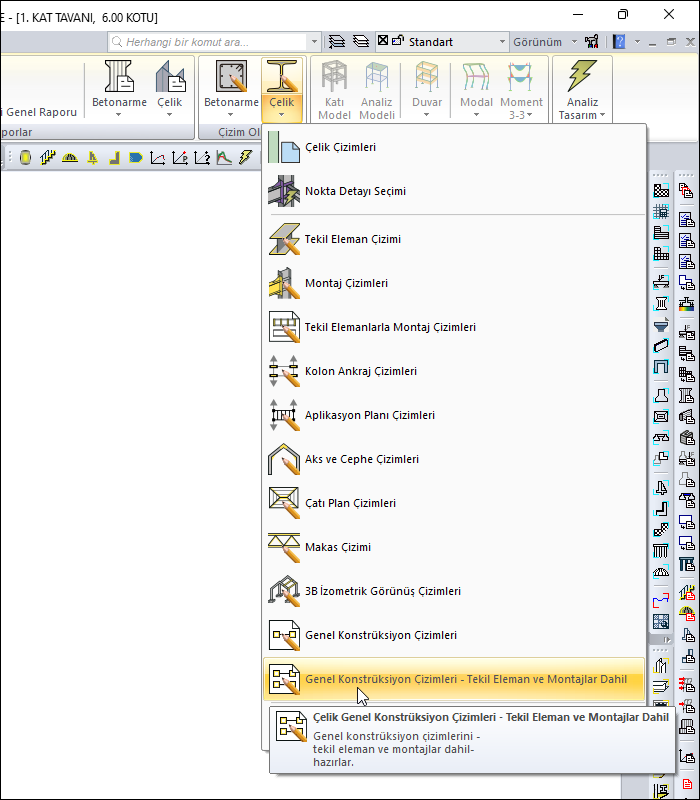Click small lightning bolt toolbar icon
Viewport: 700px width, 800px height.
tap(246, 158)
